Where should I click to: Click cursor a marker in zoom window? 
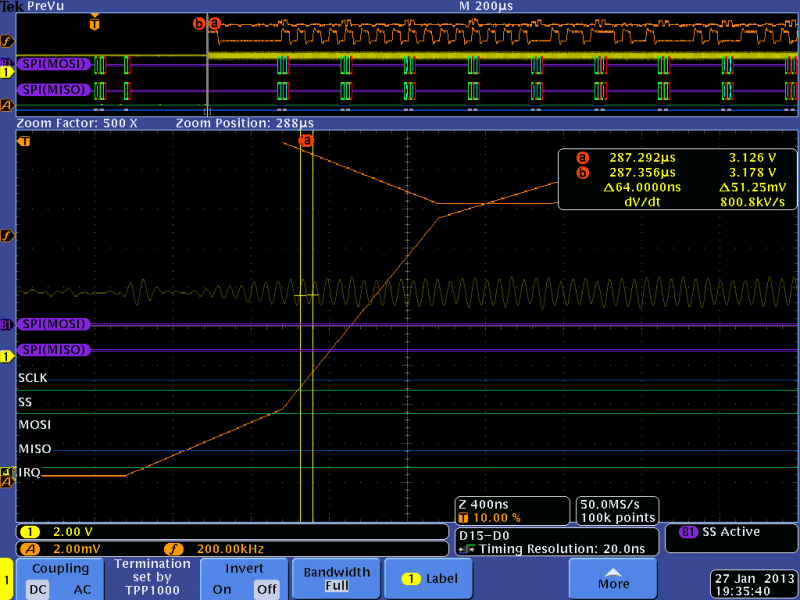[306, 140]
